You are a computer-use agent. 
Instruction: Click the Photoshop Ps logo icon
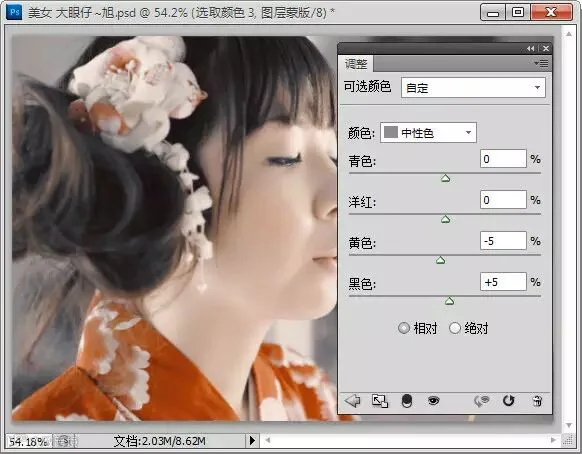pyautogui.click(x=14, y=12)
